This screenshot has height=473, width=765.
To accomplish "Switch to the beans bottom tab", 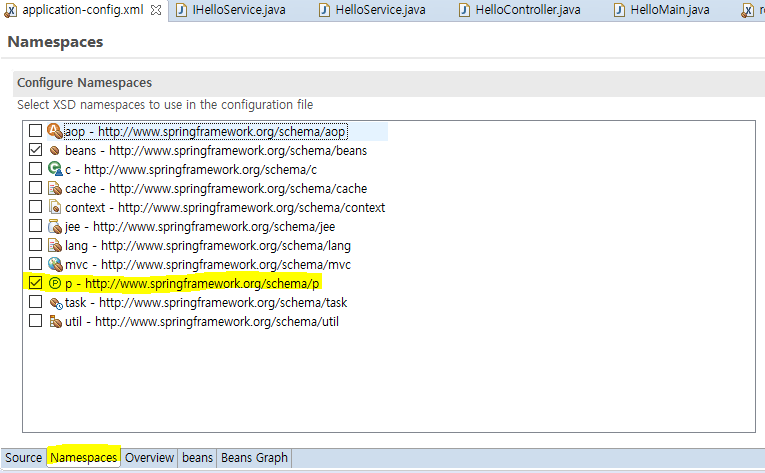I will 197,458.
